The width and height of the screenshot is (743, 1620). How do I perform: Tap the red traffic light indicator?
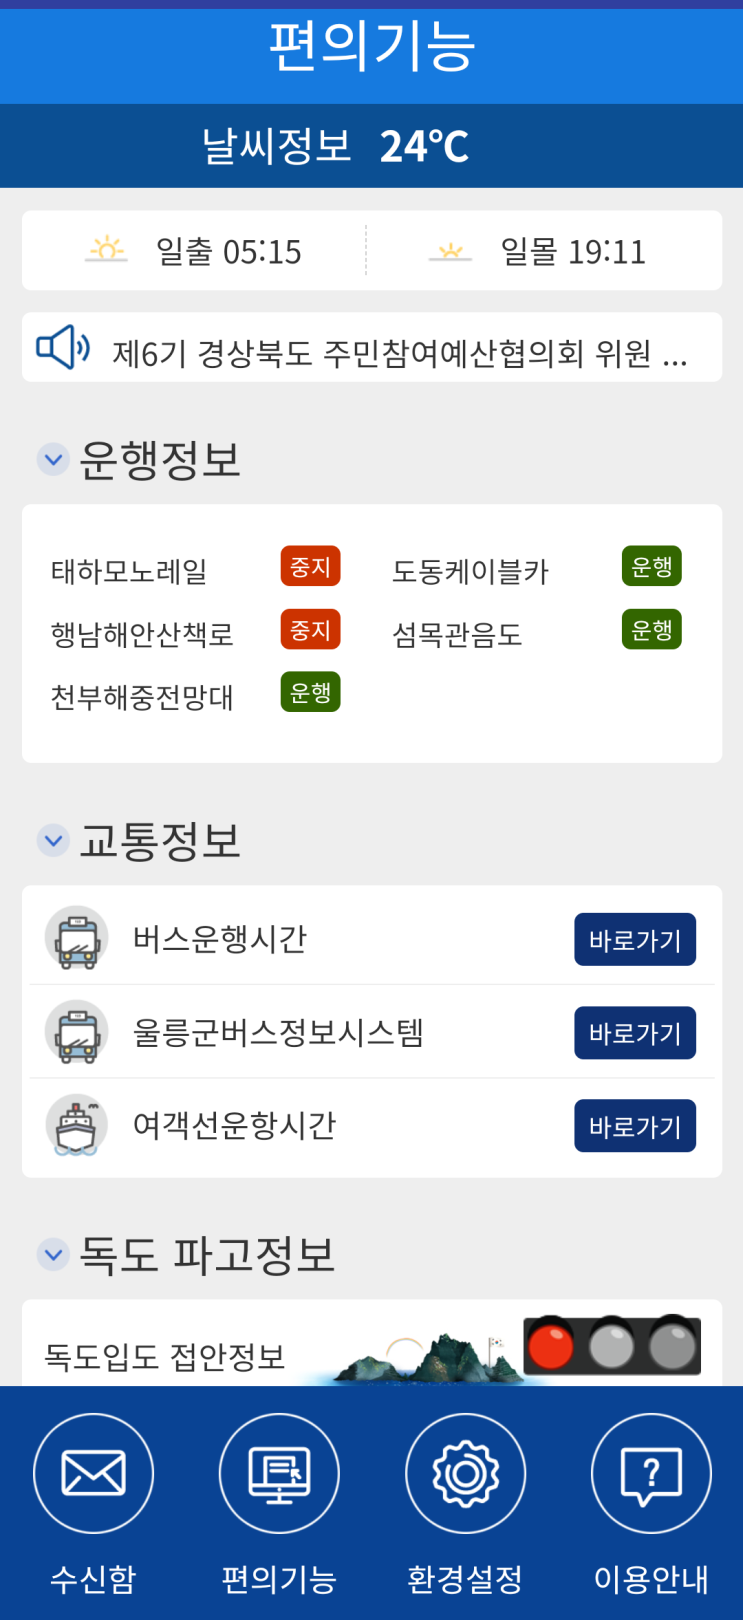click(550, 1346)
